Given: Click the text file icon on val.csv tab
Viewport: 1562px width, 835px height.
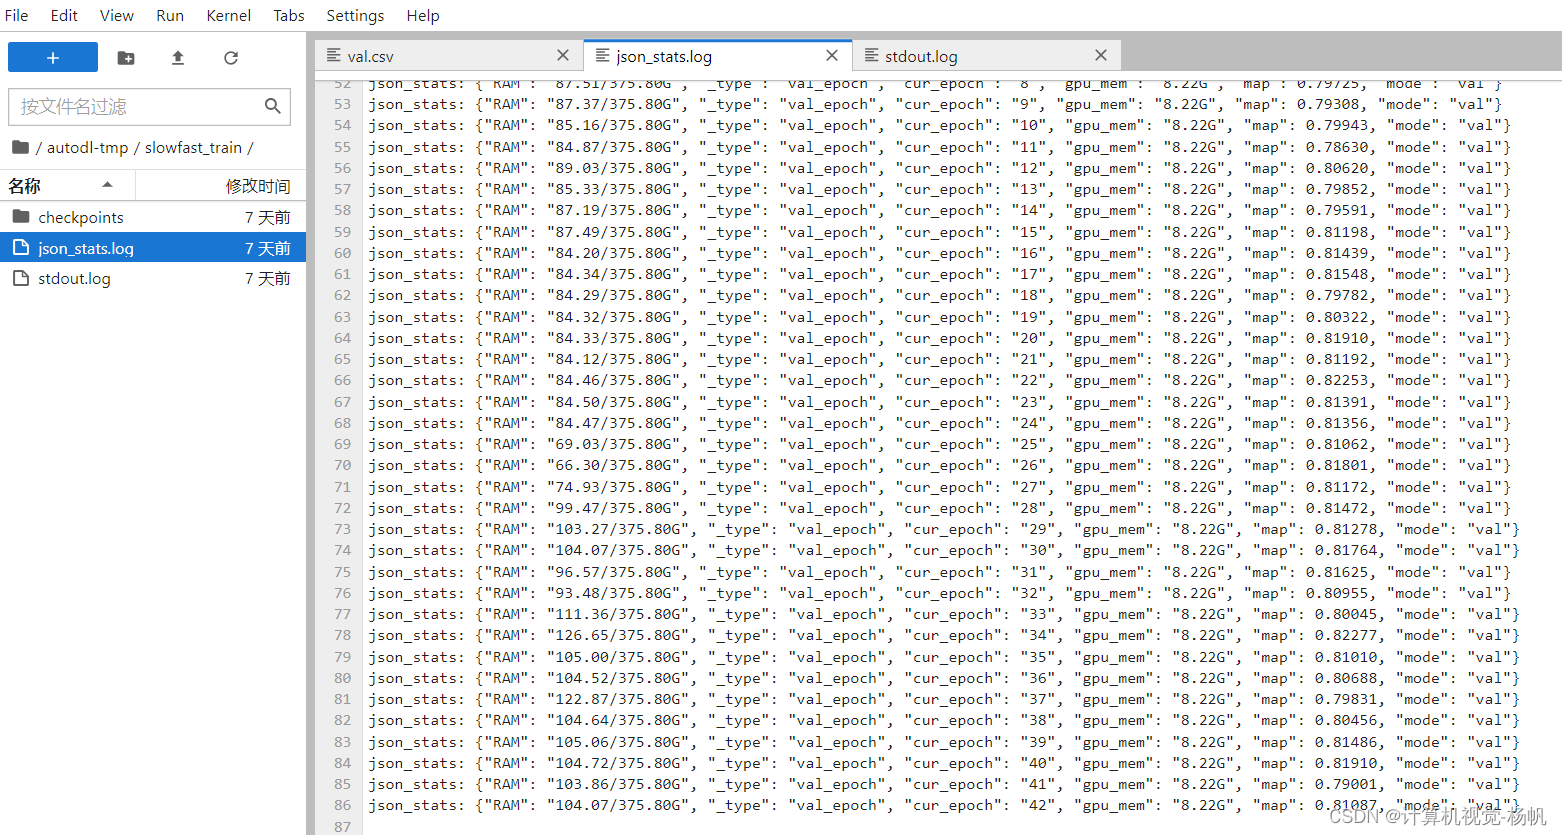Looking at the screenshot, I should click(334, 56).
